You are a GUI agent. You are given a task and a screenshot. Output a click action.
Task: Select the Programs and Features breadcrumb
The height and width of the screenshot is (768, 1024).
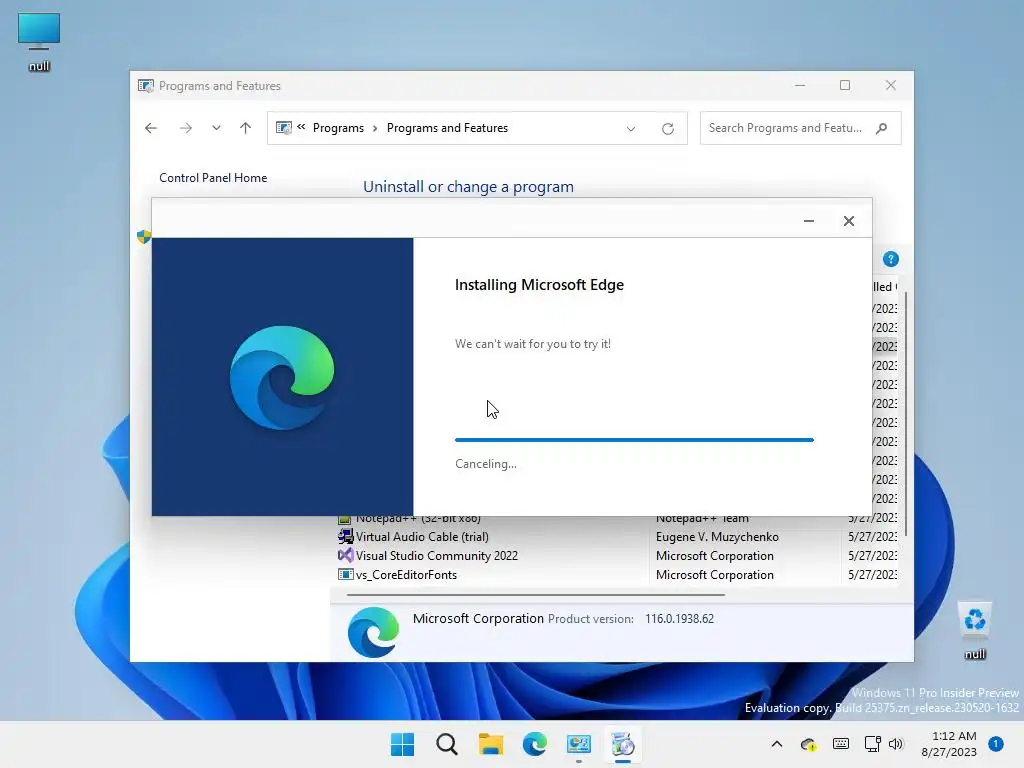tap(447, 128)
